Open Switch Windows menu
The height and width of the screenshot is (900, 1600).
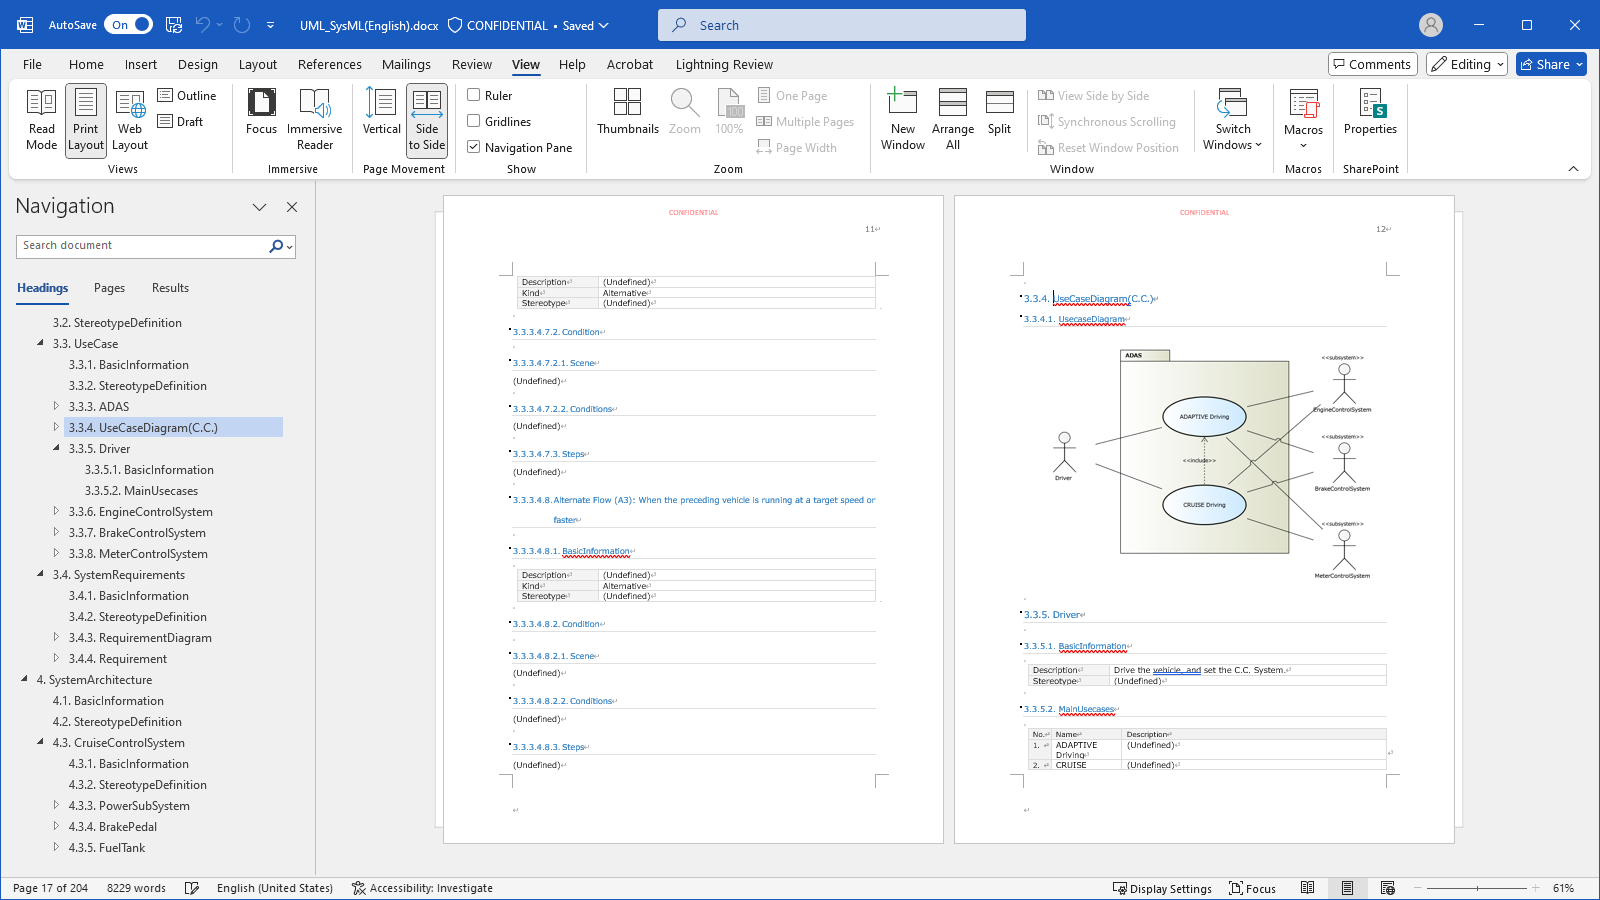(1232, 119)
